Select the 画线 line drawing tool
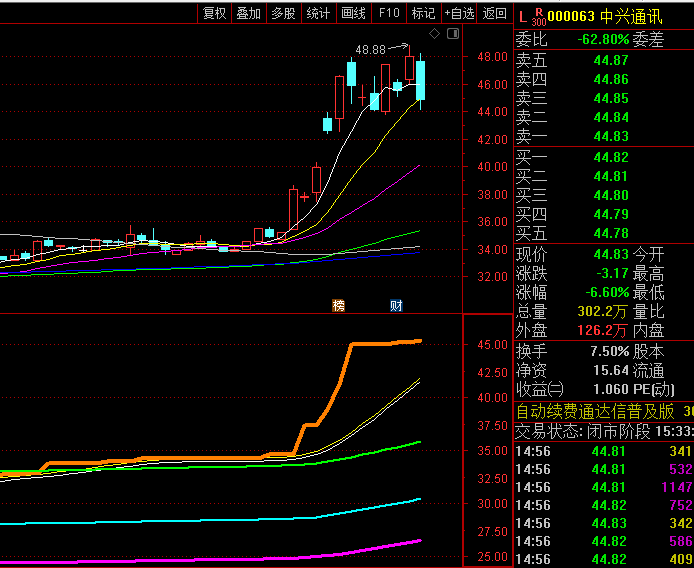 [x=353, y=13]
